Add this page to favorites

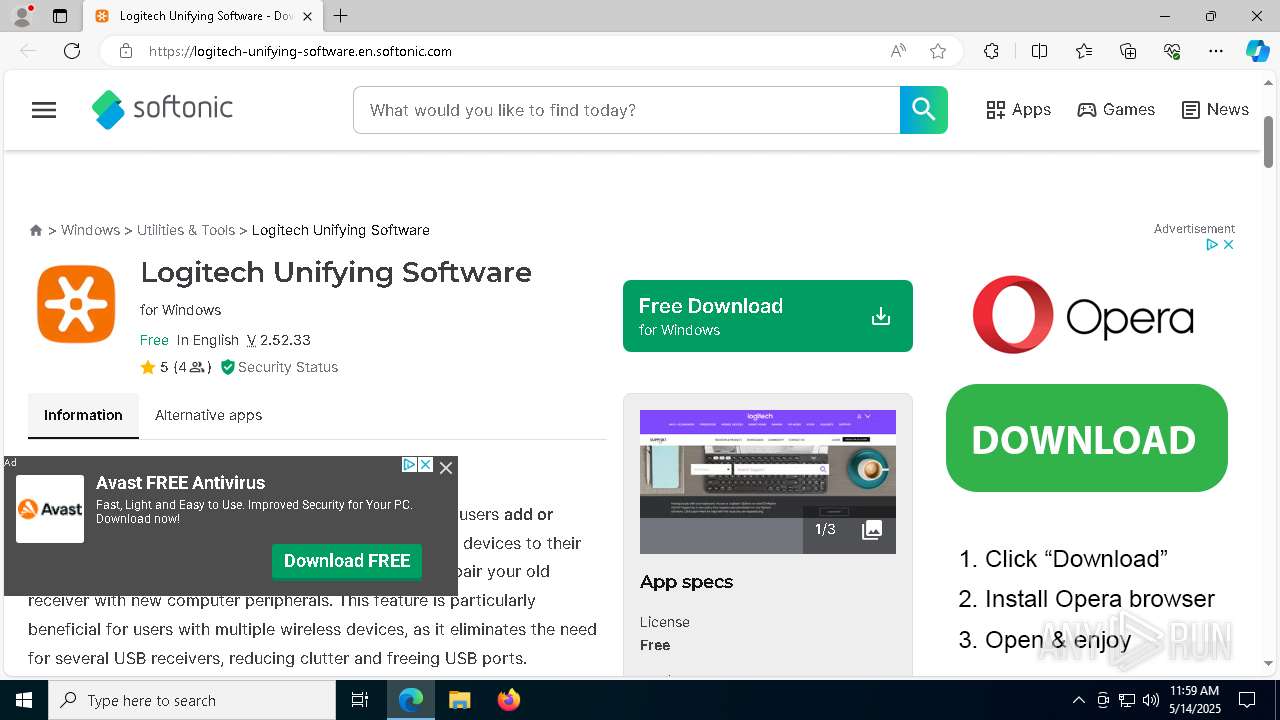938,51
